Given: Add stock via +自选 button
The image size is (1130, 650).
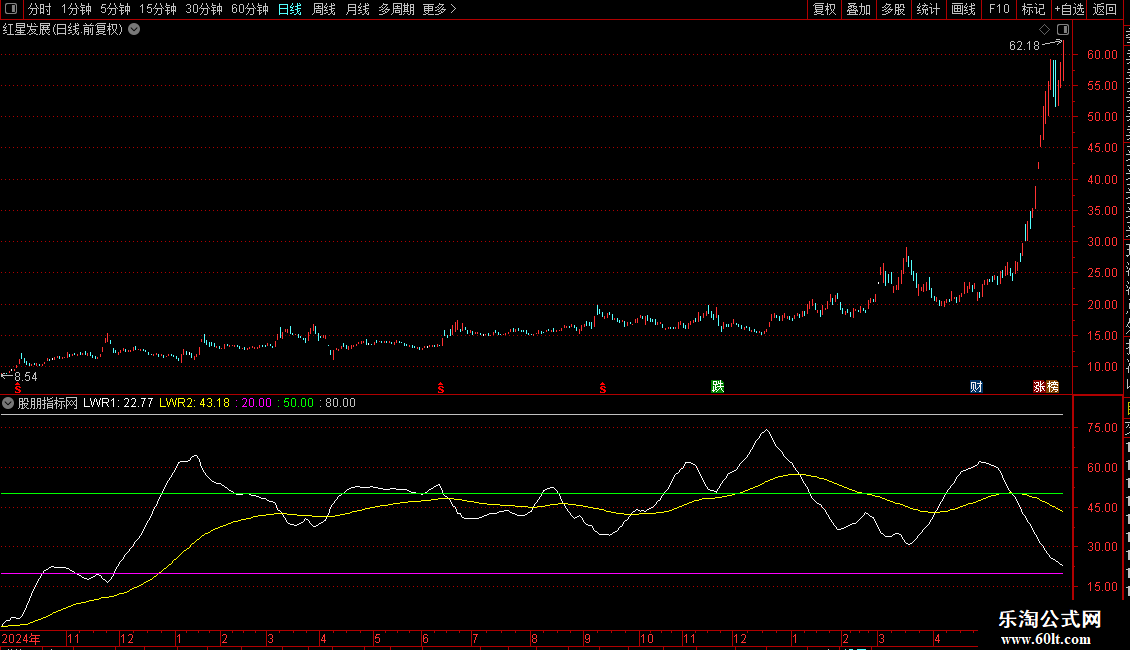Looking at the screenshot, I should tap(1069, 9).
